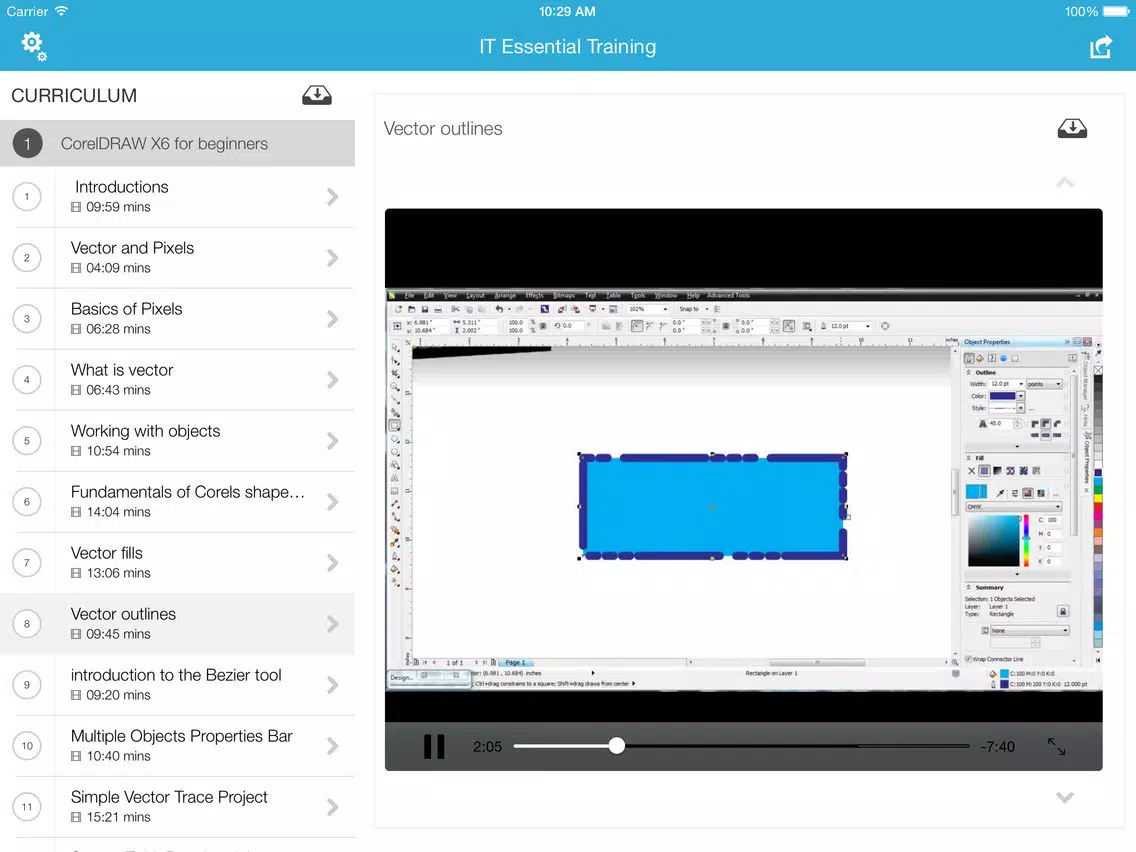Screen dimensions: 1136x852
Task: Tap the battery indicator in status bar
Action: [x=1116, y=11]
